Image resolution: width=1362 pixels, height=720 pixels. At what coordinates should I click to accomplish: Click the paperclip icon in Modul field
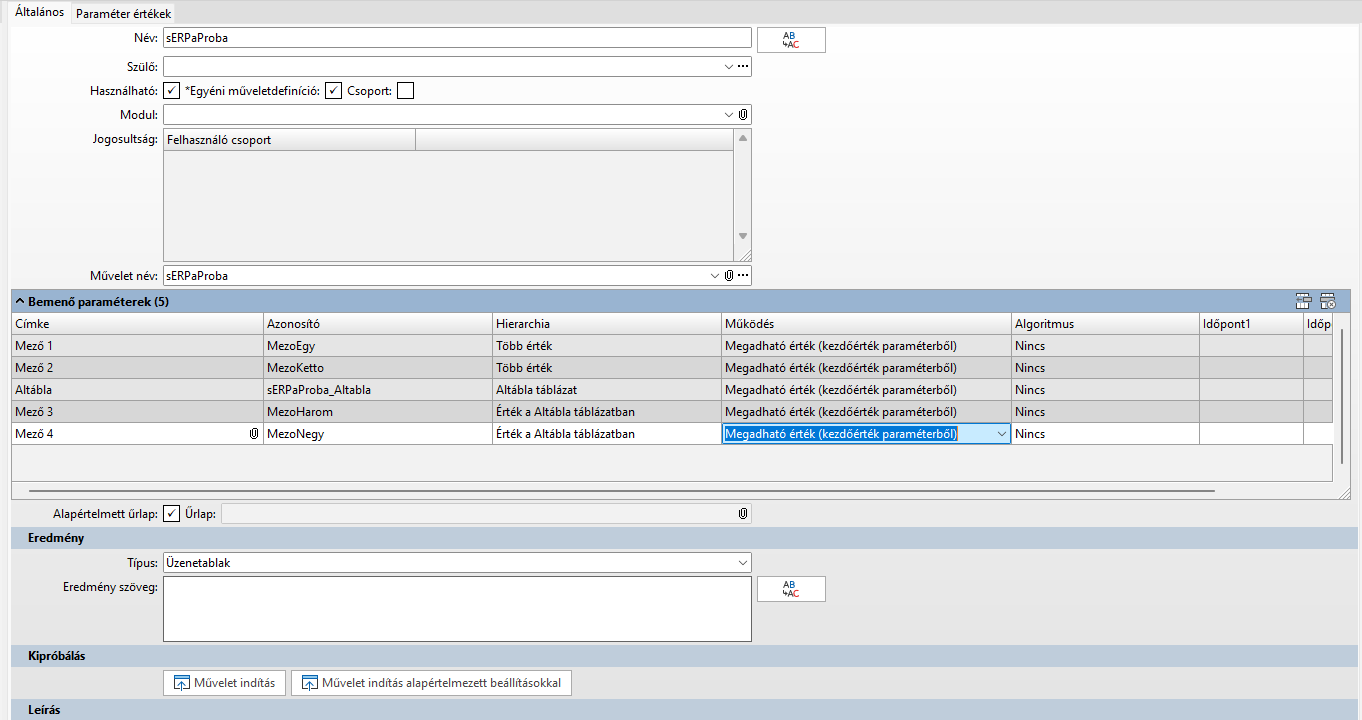click(x=743, y=115)
